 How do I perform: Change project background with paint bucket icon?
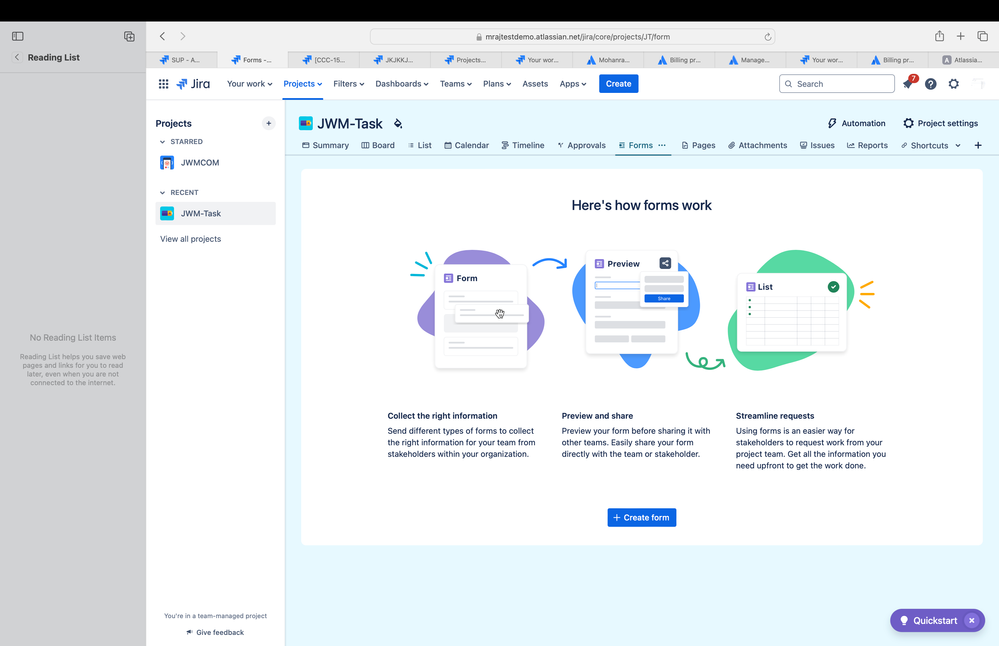point(398,124)
